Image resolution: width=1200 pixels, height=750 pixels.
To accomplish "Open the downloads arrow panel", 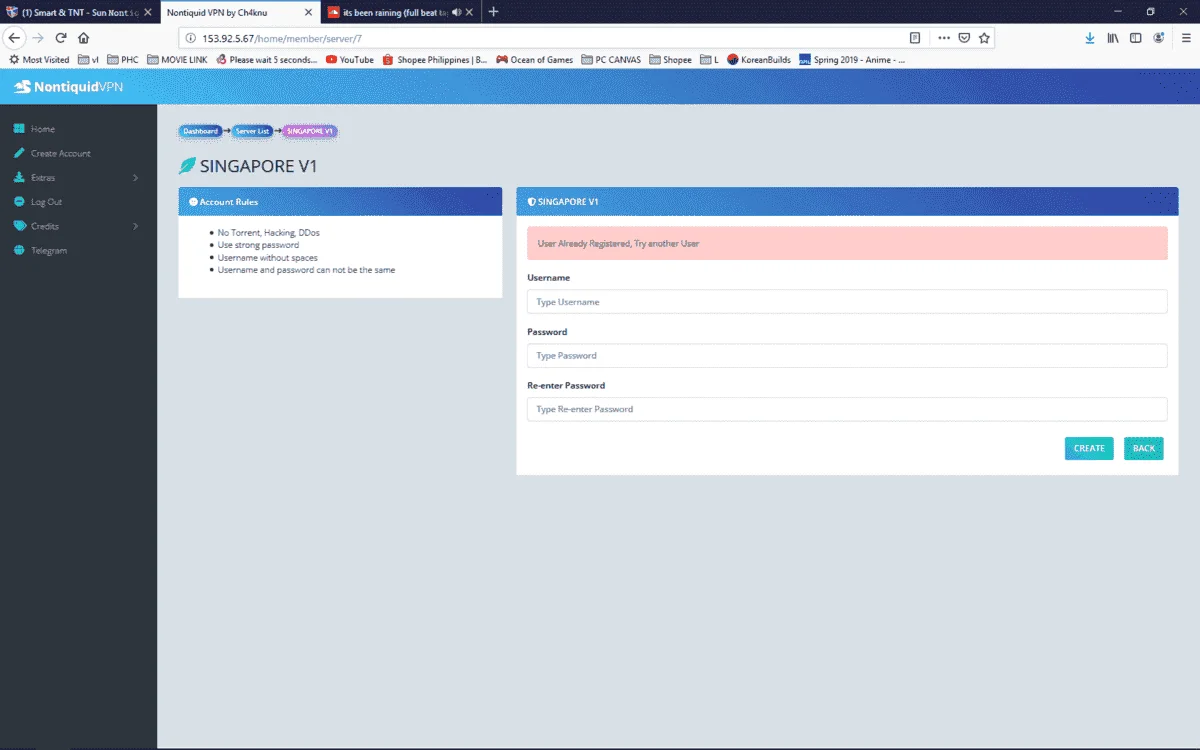I will click(1090, 38).
